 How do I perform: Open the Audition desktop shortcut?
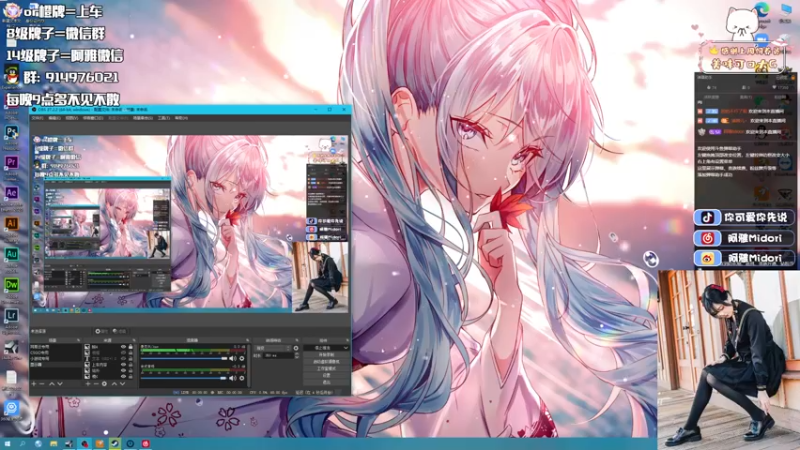coord(11,254)
